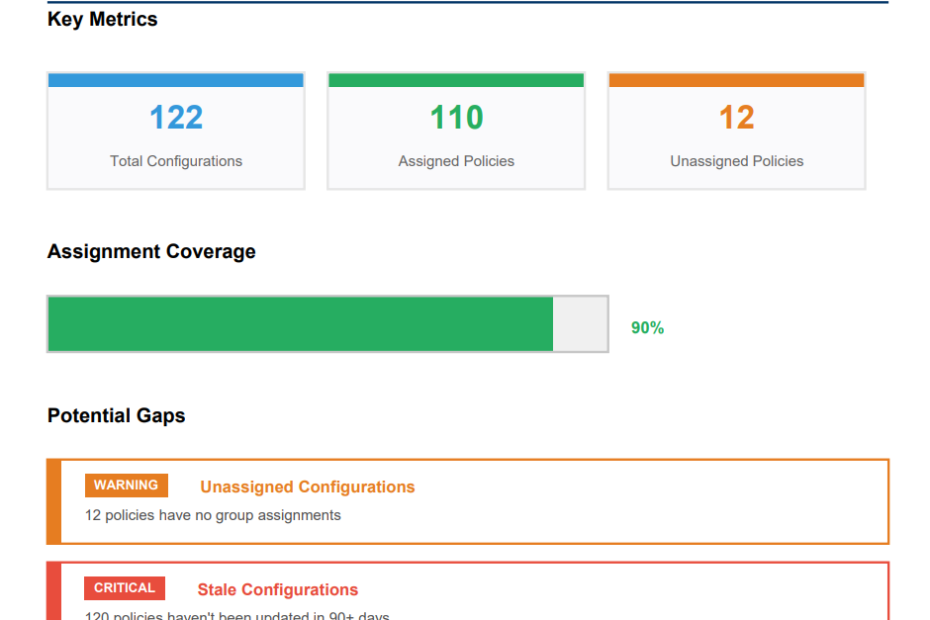The height and width of the screenshot is (620, 930).
Task: Click the green bar atop Assigned Policies card
Action: (x=456, y=80)
